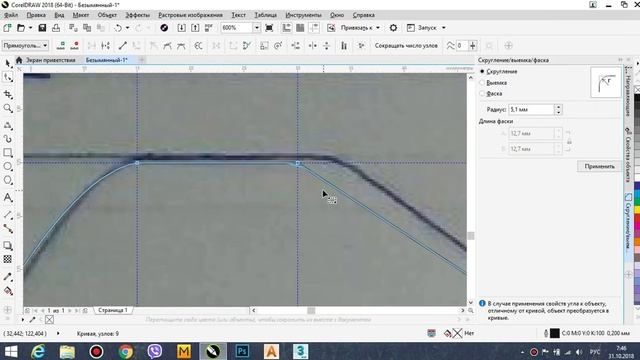Select the Crop tool
The width and height of the screenshot is (640, 360).
[x=8, y=94]
